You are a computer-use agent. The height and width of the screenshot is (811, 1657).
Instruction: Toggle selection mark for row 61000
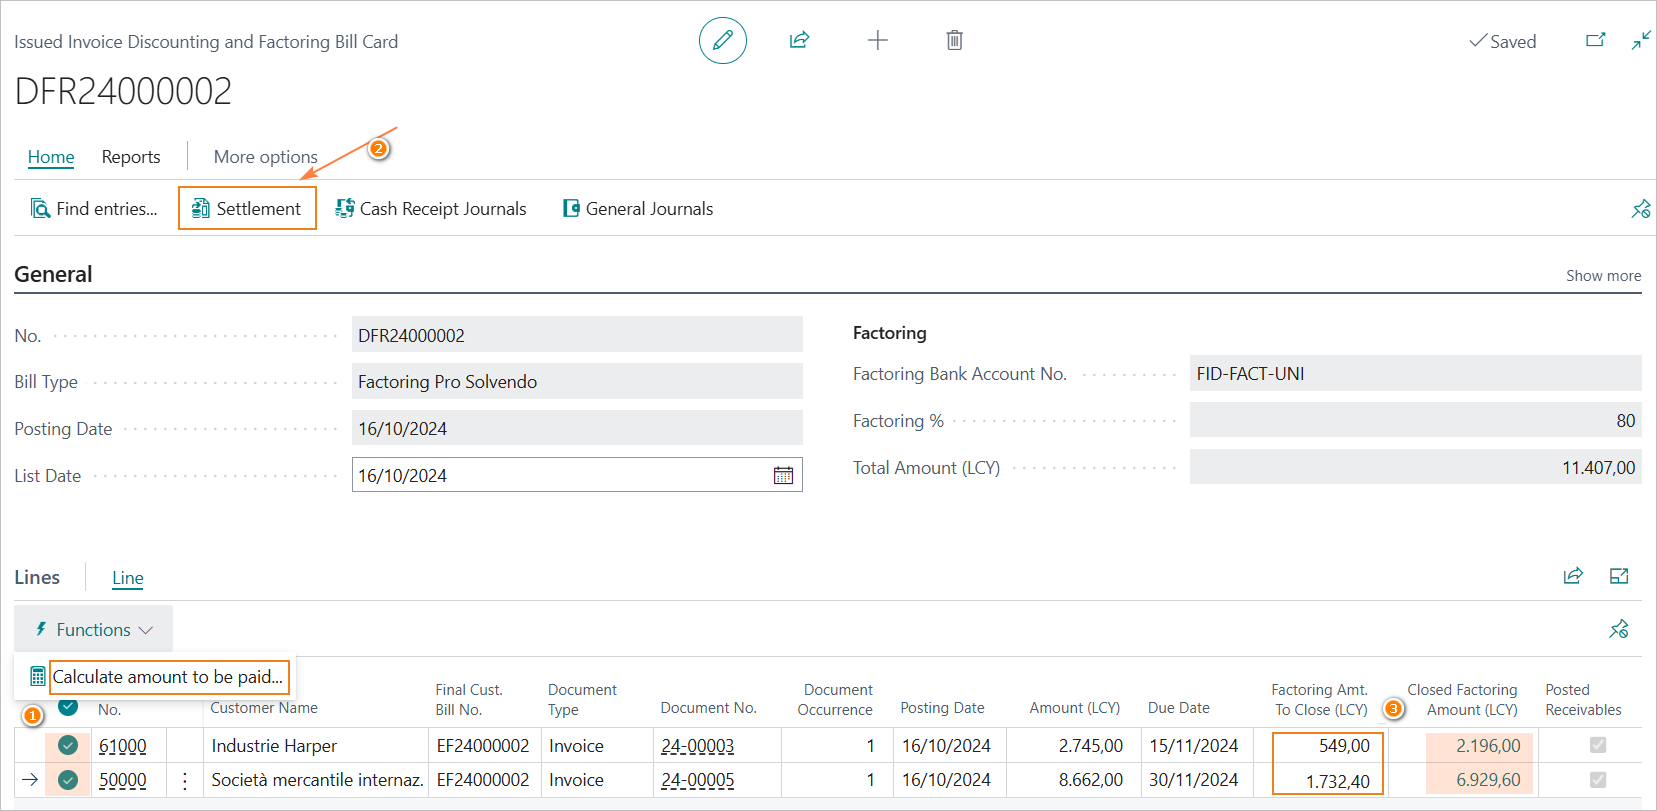(68, 746)
